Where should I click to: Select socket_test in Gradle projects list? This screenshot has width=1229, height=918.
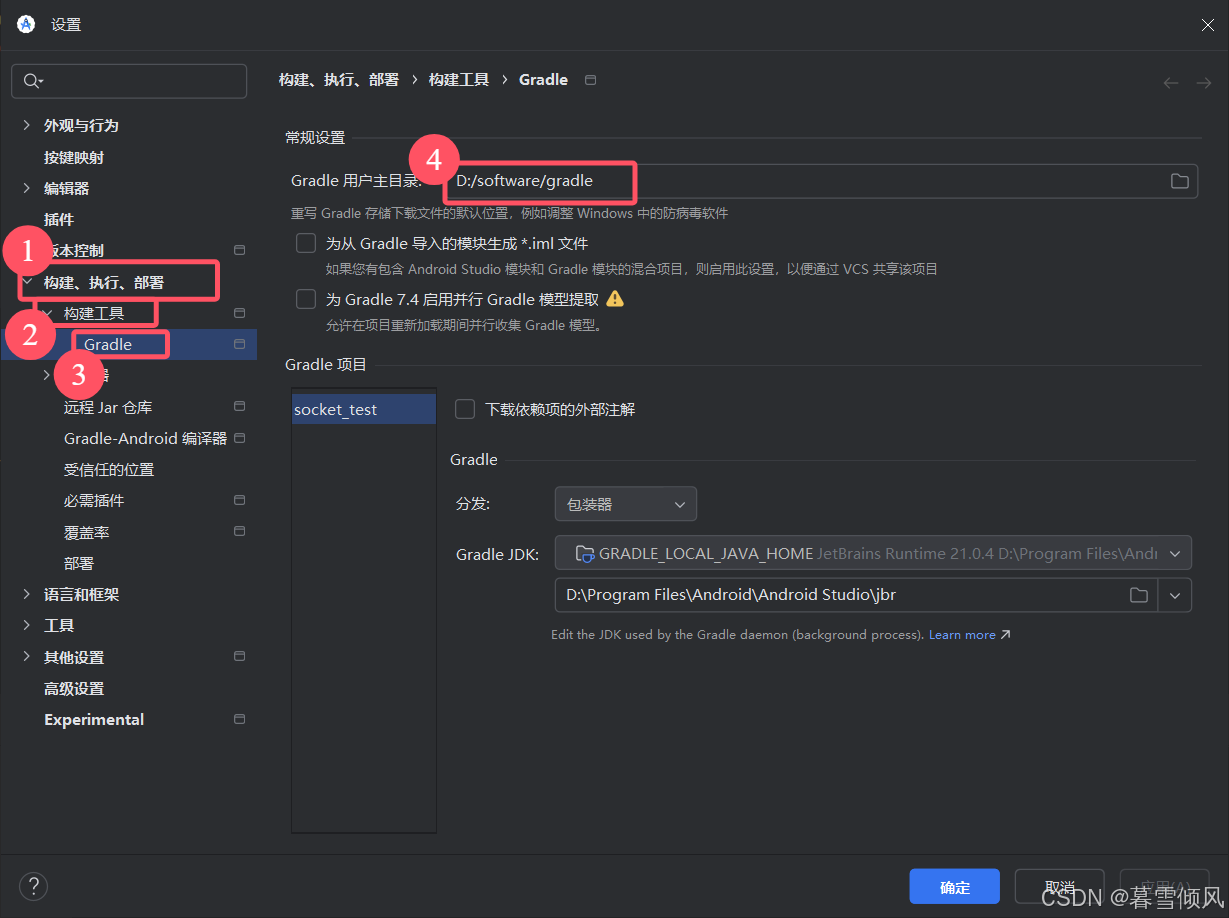pyautogui.click(x=364, y=409)
